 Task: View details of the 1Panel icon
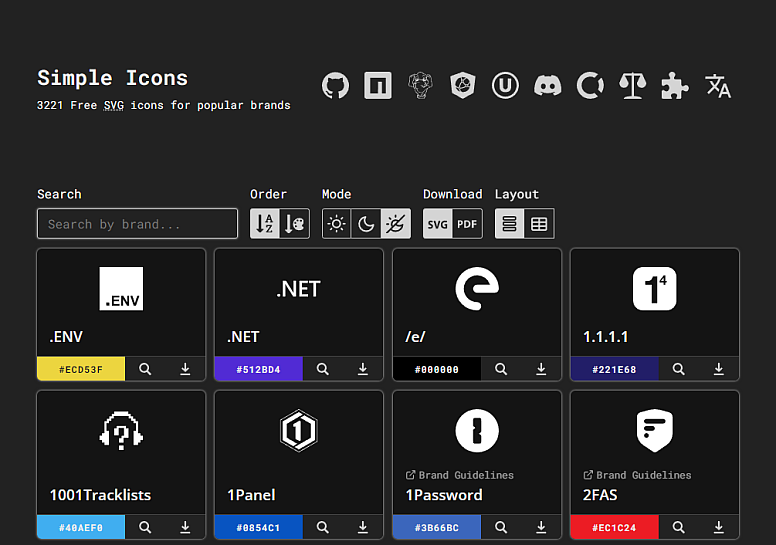(x=323, y=527)
